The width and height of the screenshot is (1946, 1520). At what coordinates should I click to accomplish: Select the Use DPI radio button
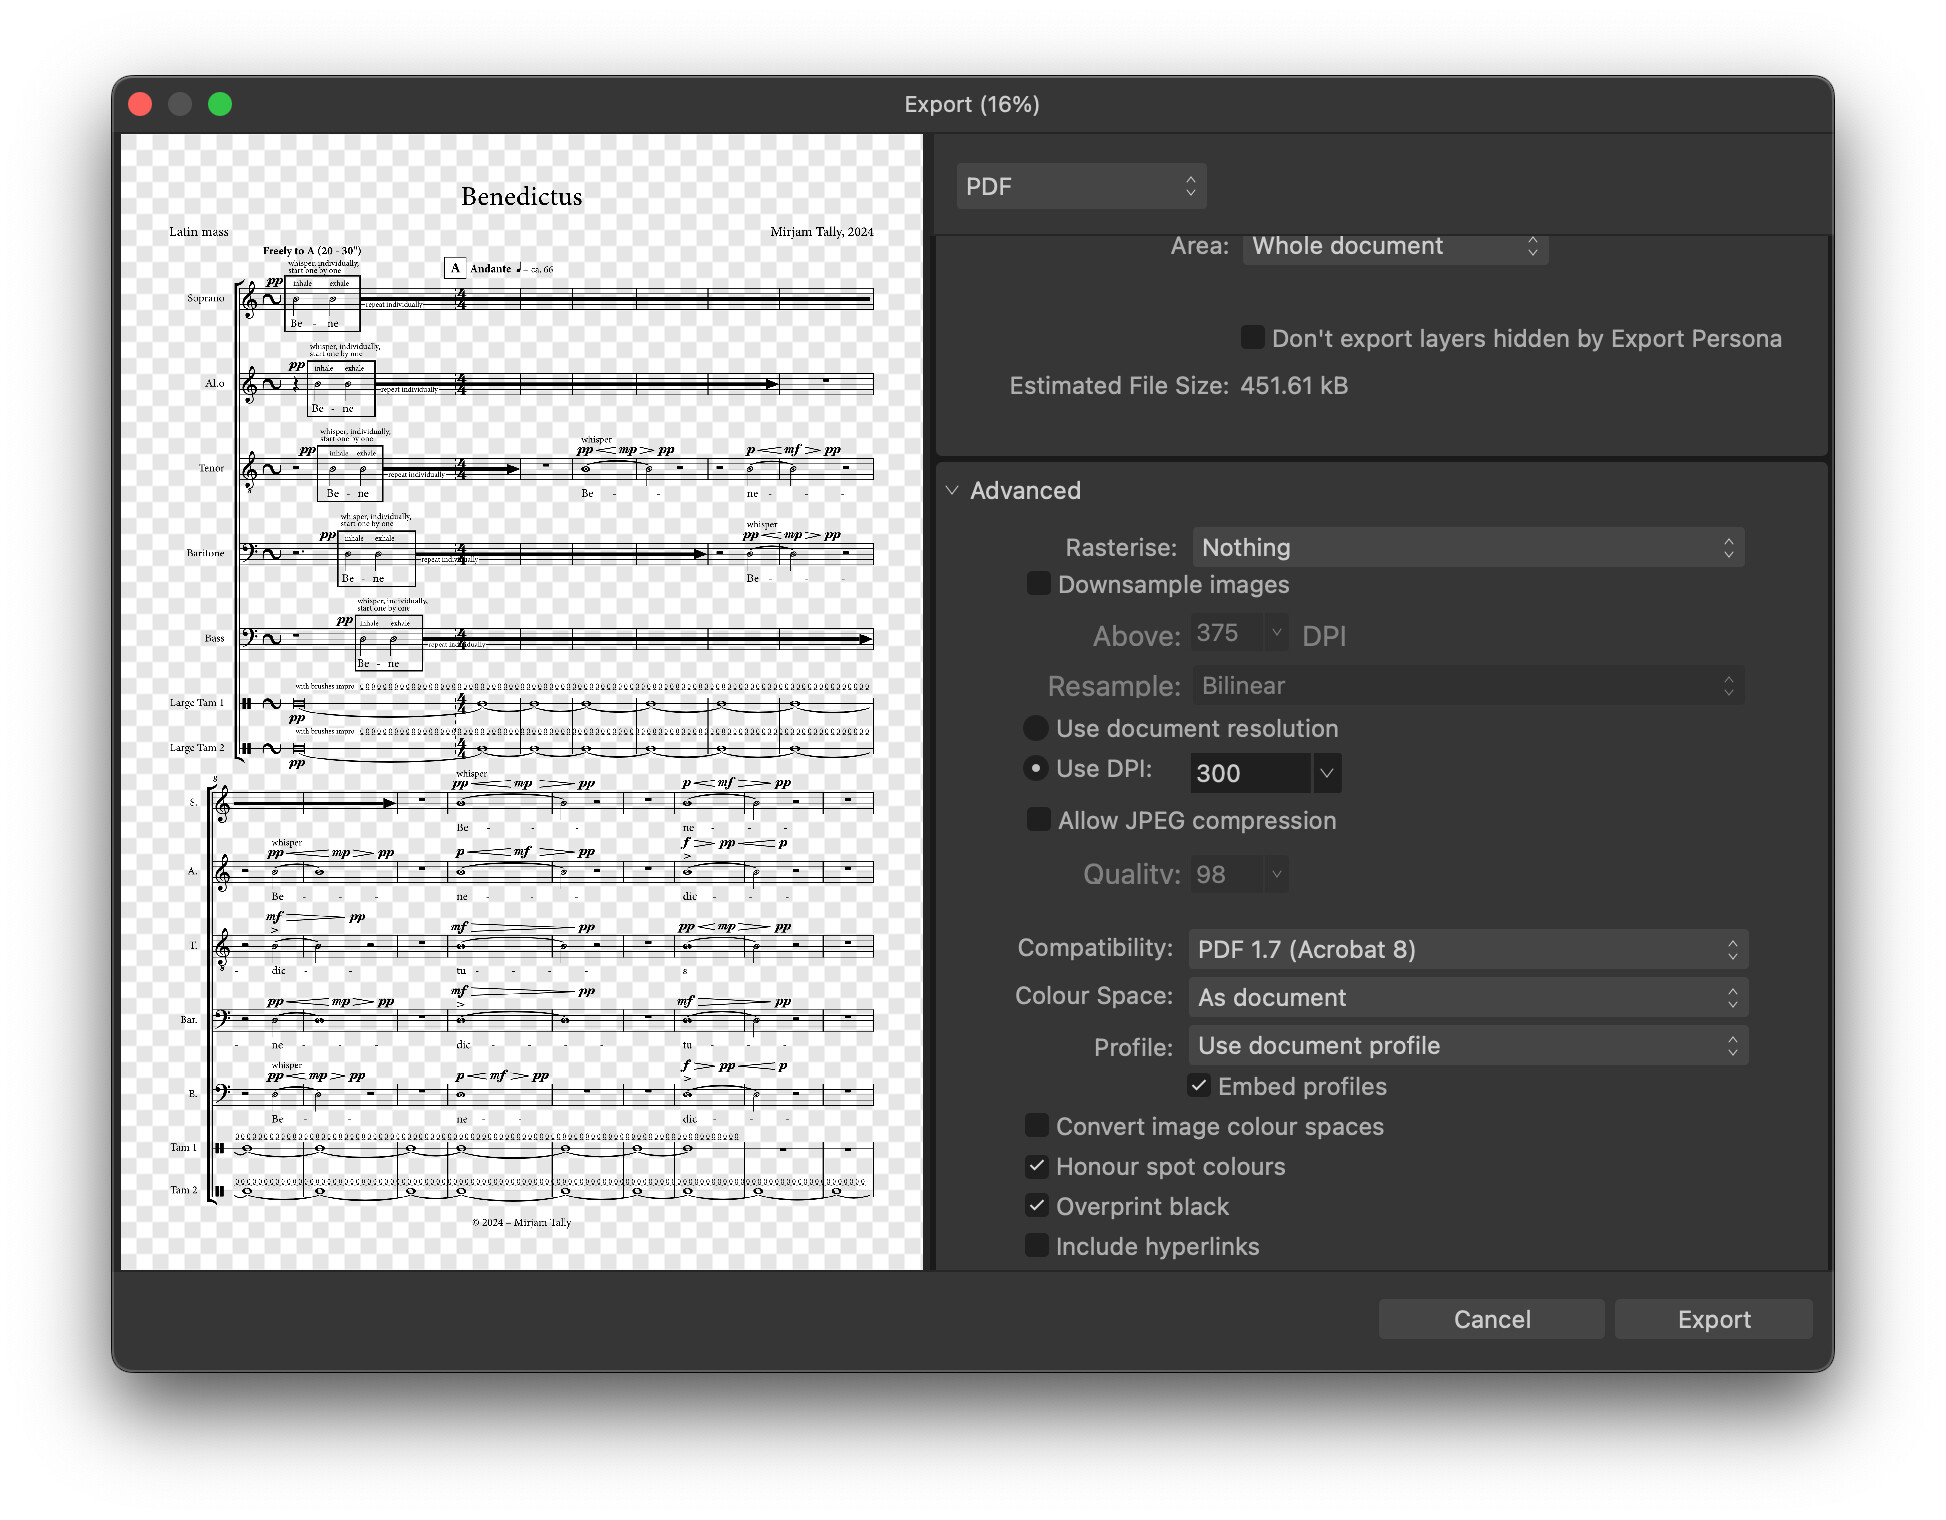(1036, 768)
